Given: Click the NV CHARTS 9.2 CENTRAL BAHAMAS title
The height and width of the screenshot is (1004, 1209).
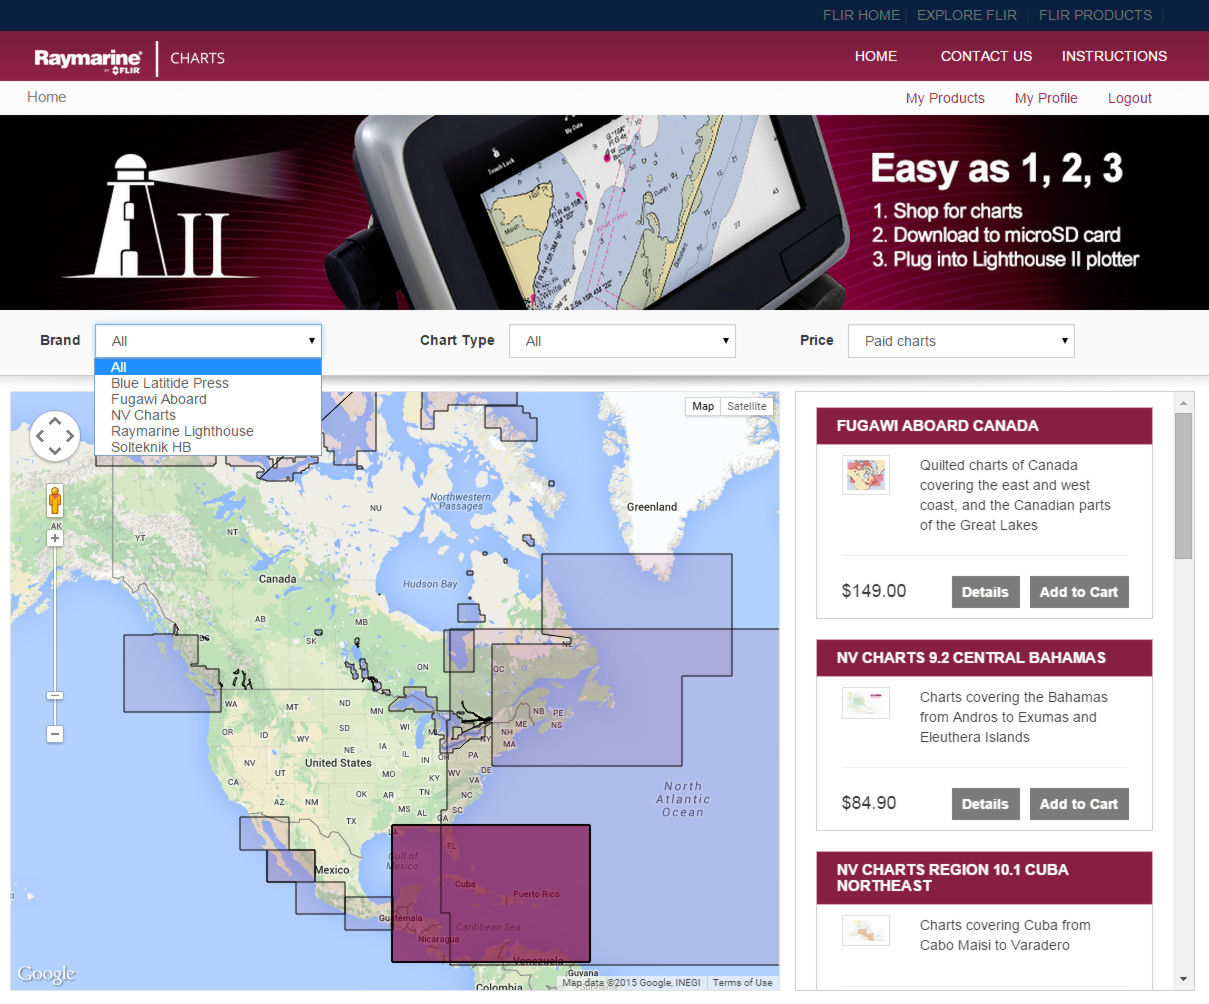Looking at the screenshot, I should point(971,658).
